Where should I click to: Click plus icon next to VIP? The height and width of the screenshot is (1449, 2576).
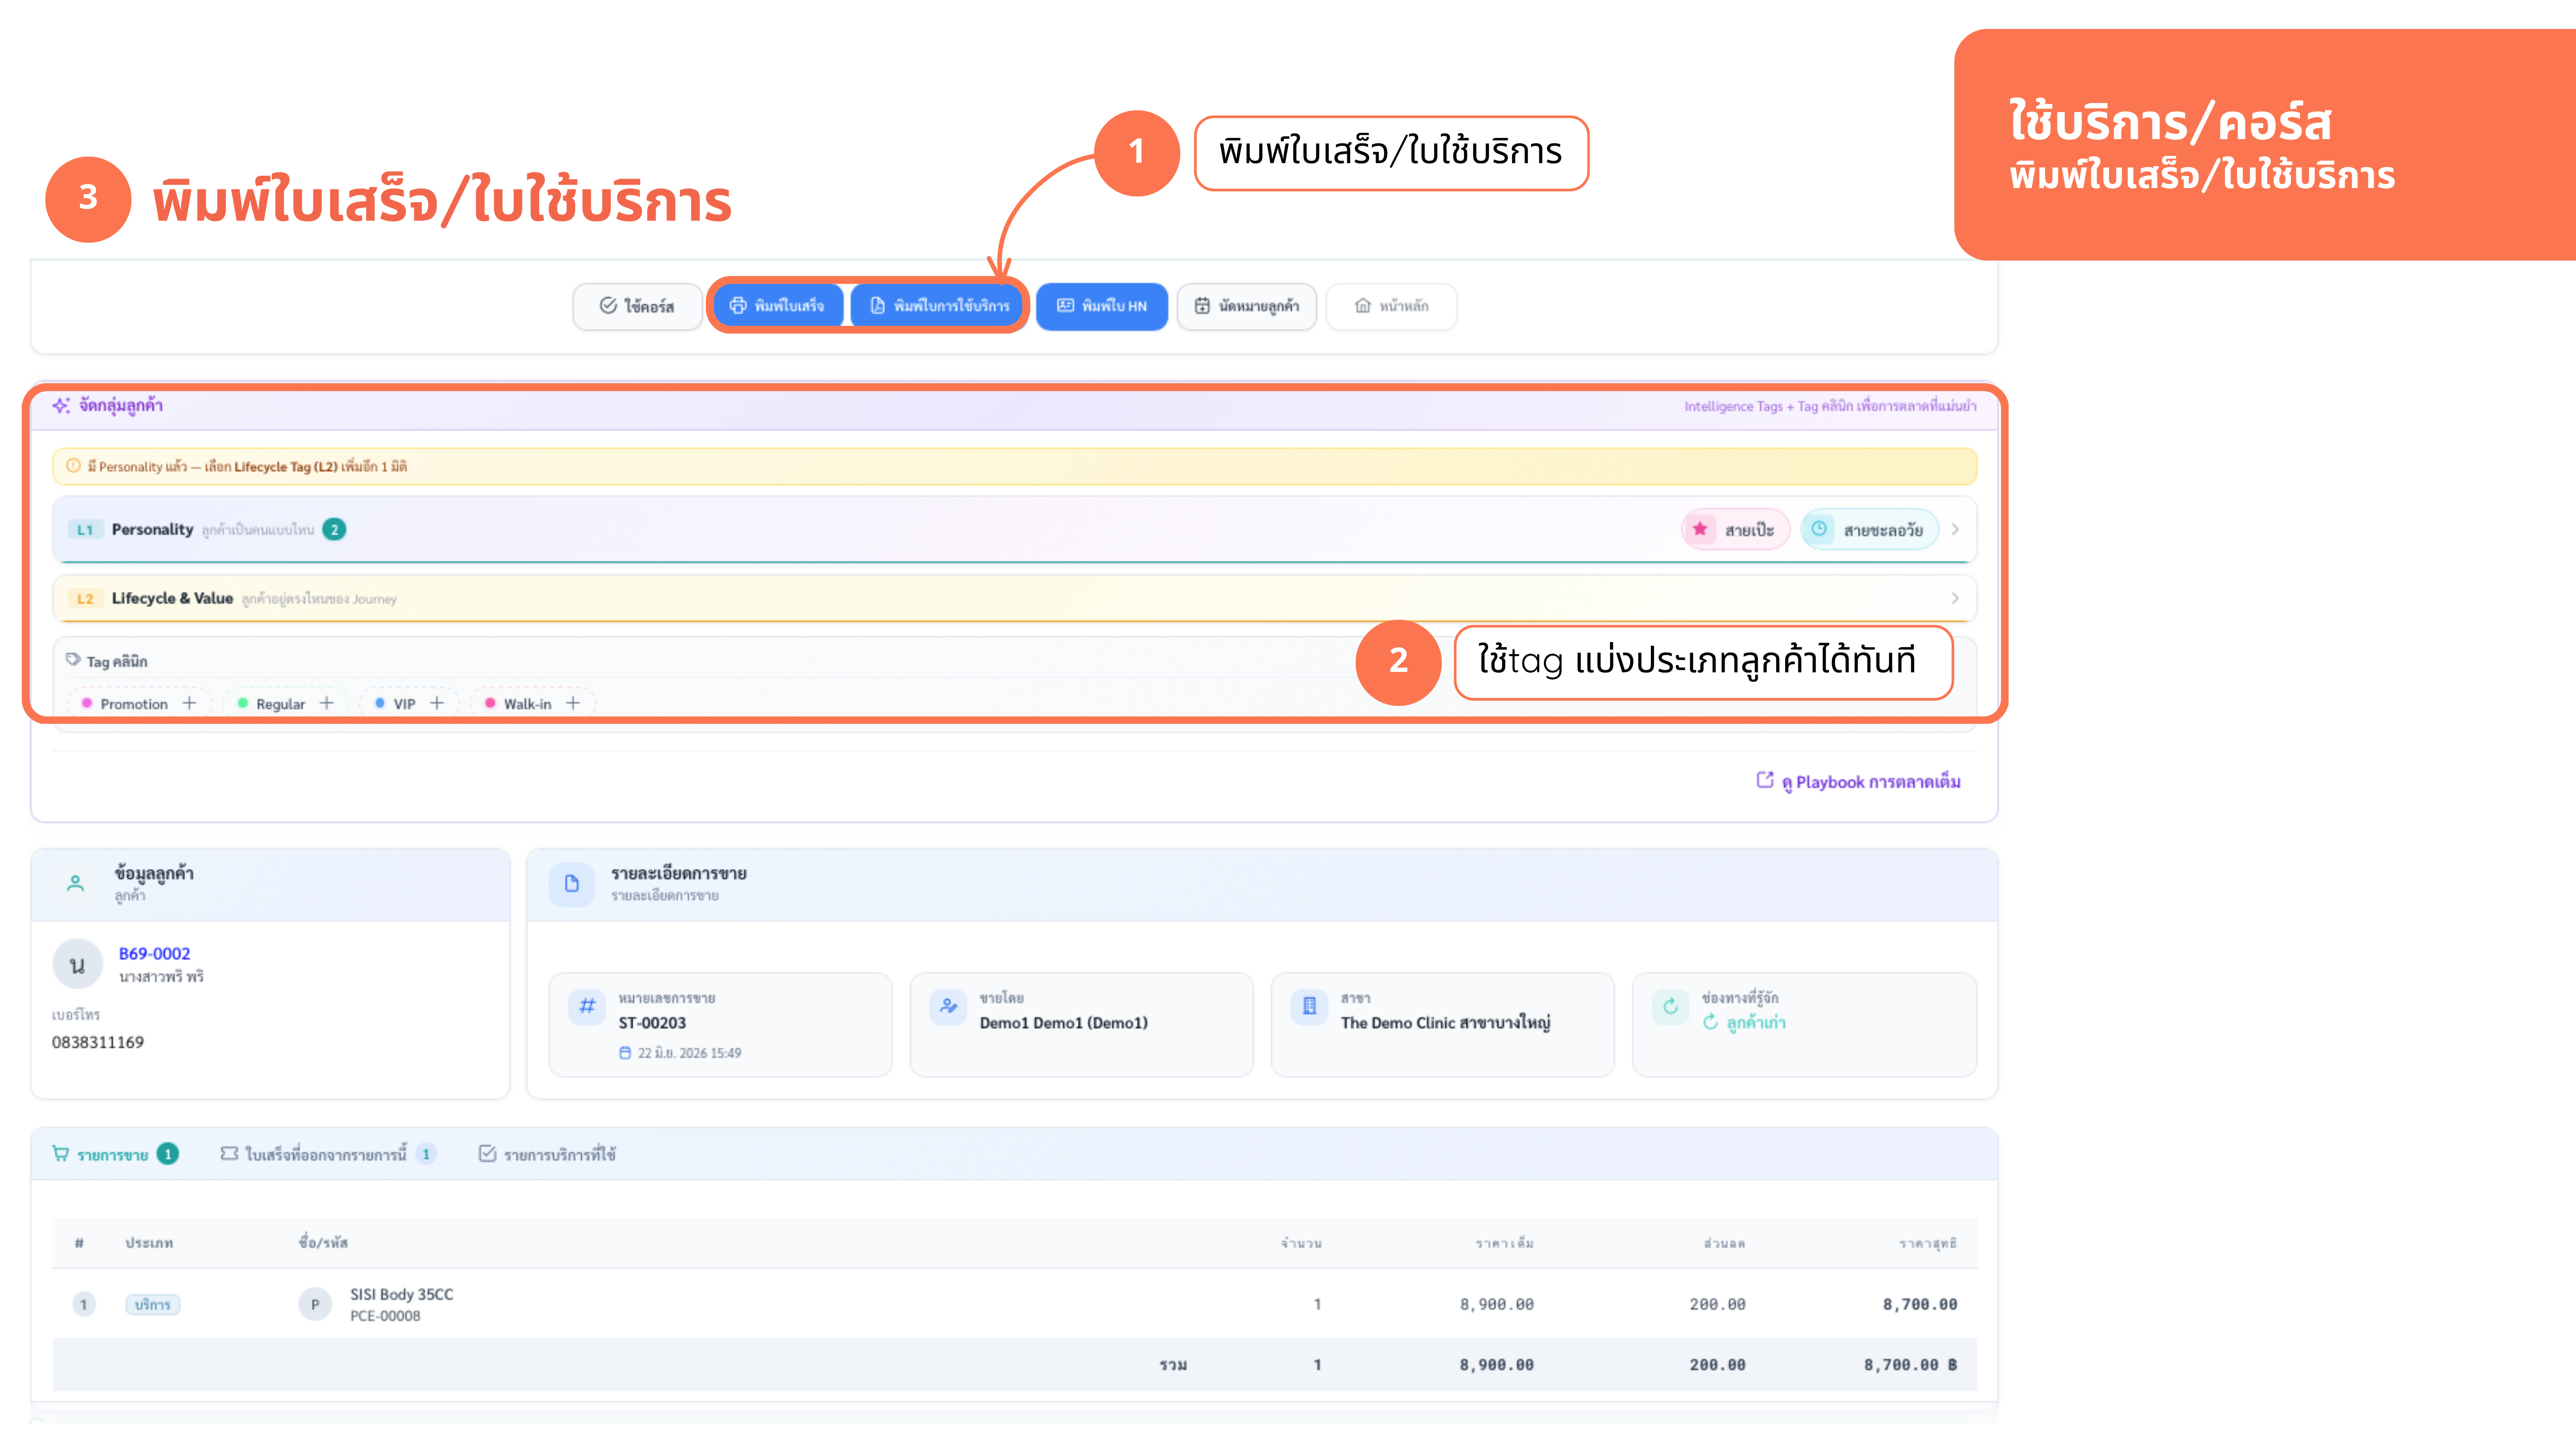click(x=437, y=703)
